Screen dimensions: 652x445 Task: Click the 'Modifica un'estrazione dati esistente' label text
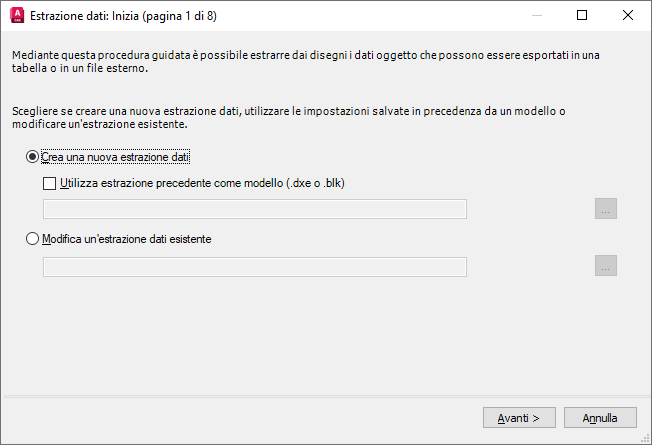127,239
